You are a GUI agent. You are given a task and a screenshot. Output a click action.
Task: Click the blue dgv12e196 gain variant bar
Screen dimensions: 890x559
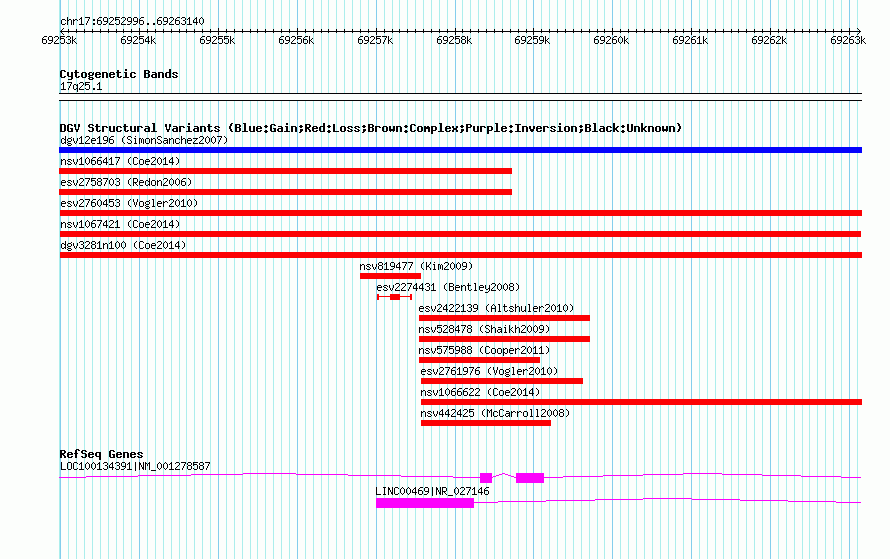[460, 150]
